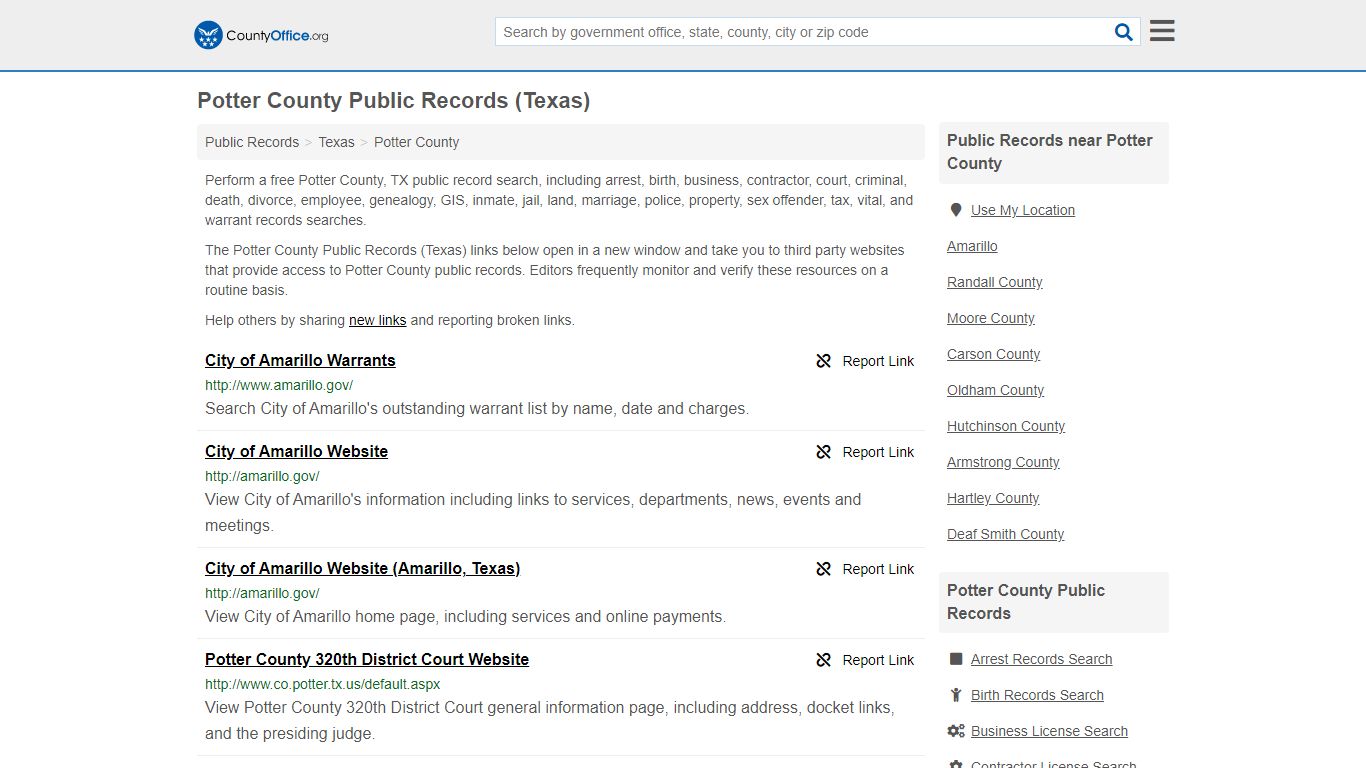Go to Texas breadcrumb
Image resolution: width=1366 pixels, height=768 pixels.
point(336,142)
